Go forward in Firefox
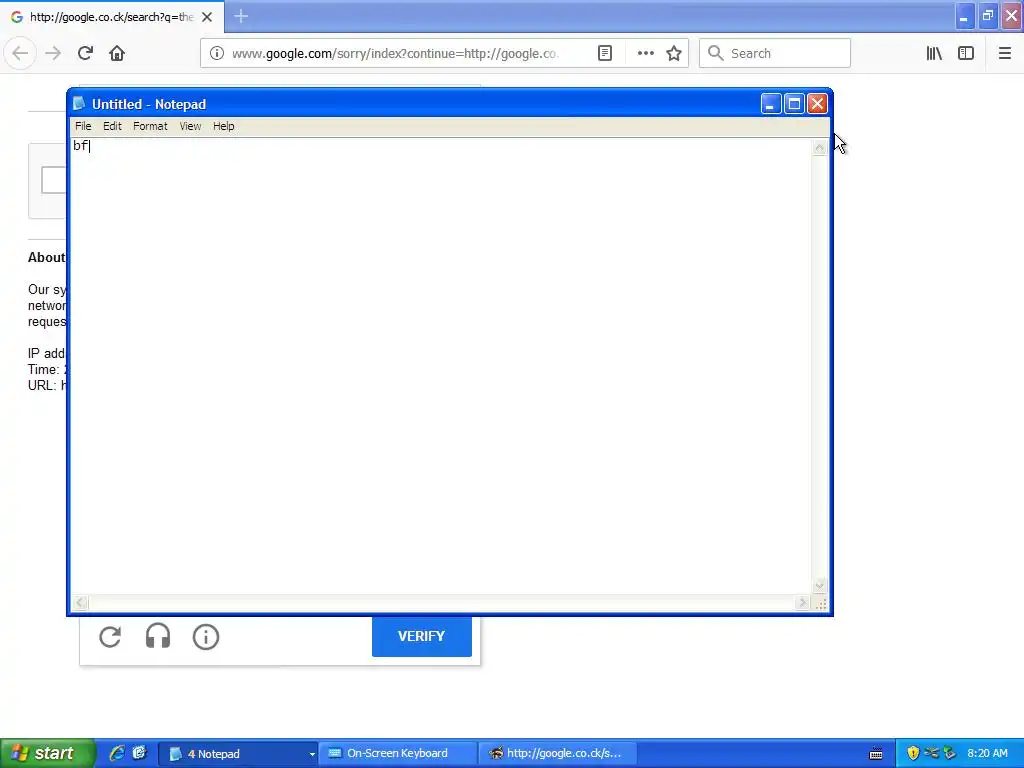 point(53,54)
